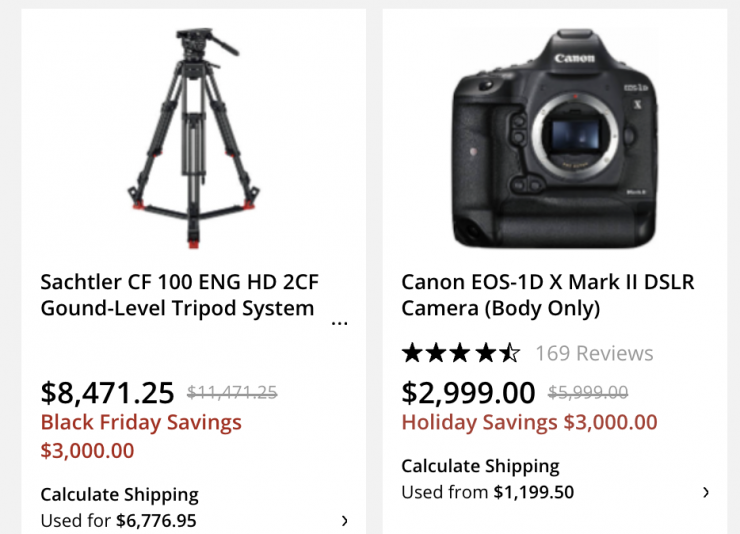Click Calculate Shipping under the Sachtler tripod
This screenshot has width=740, height=534.
(119, 494)
